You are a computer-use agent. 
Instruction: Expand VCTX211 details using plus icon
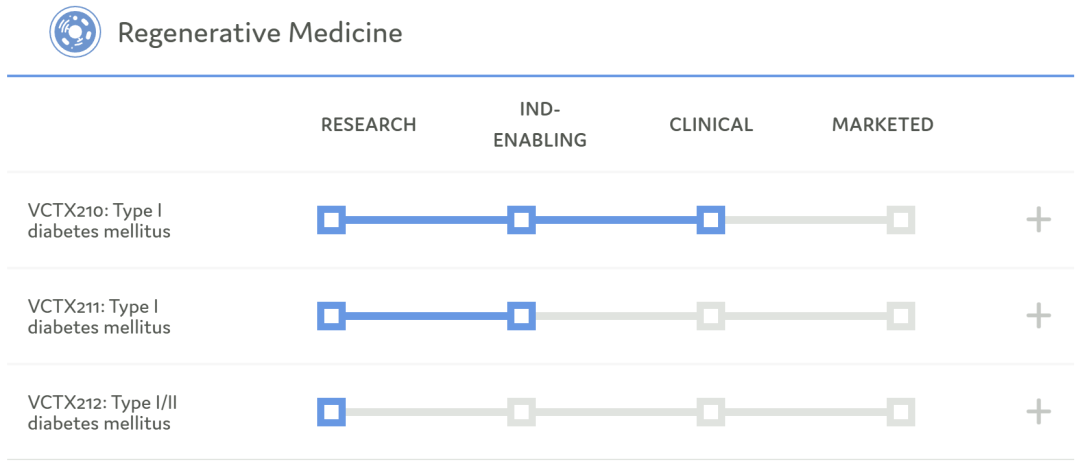[x=1039, y=316]
